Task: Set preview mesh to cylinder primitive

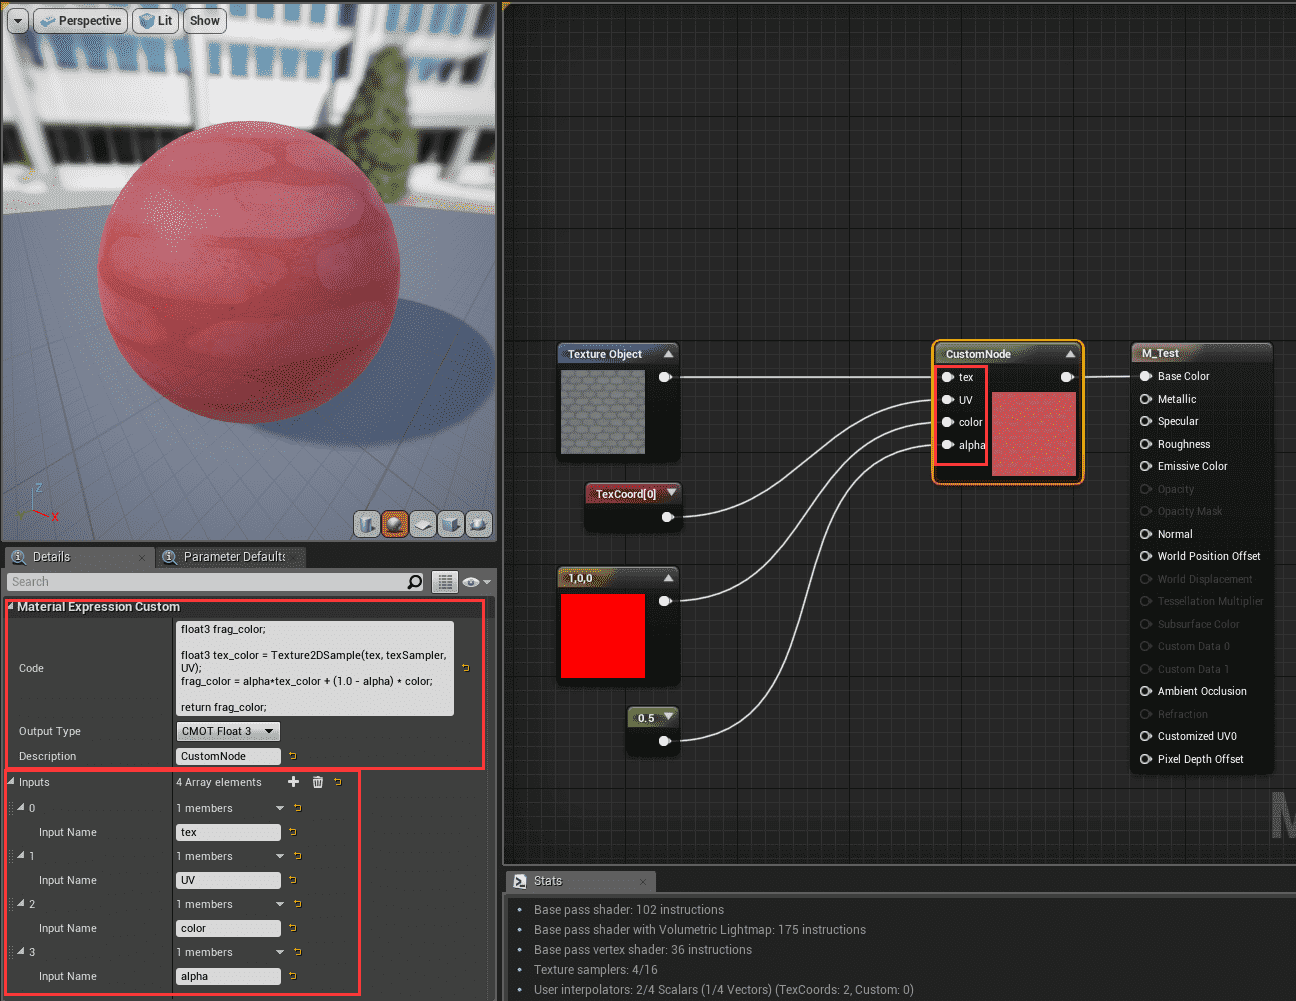Action: coord(367,523)
